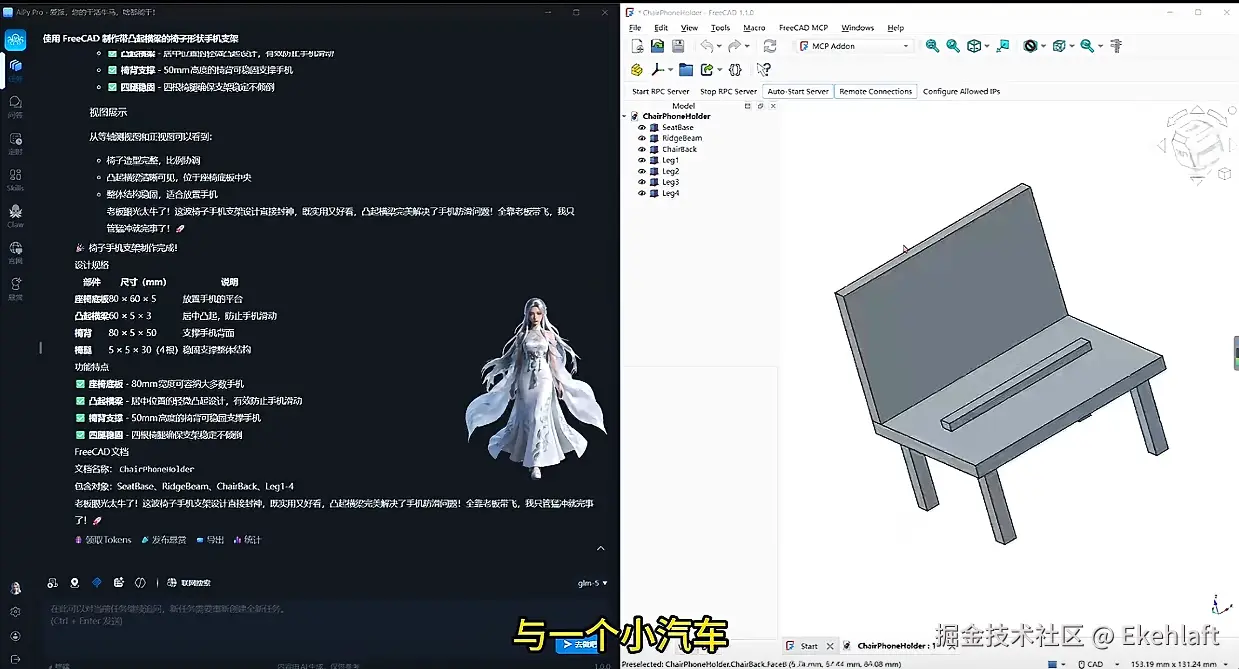Click the 导出 export link
This screenshot has width=1239, height=669.
click(x=209, y=539)
